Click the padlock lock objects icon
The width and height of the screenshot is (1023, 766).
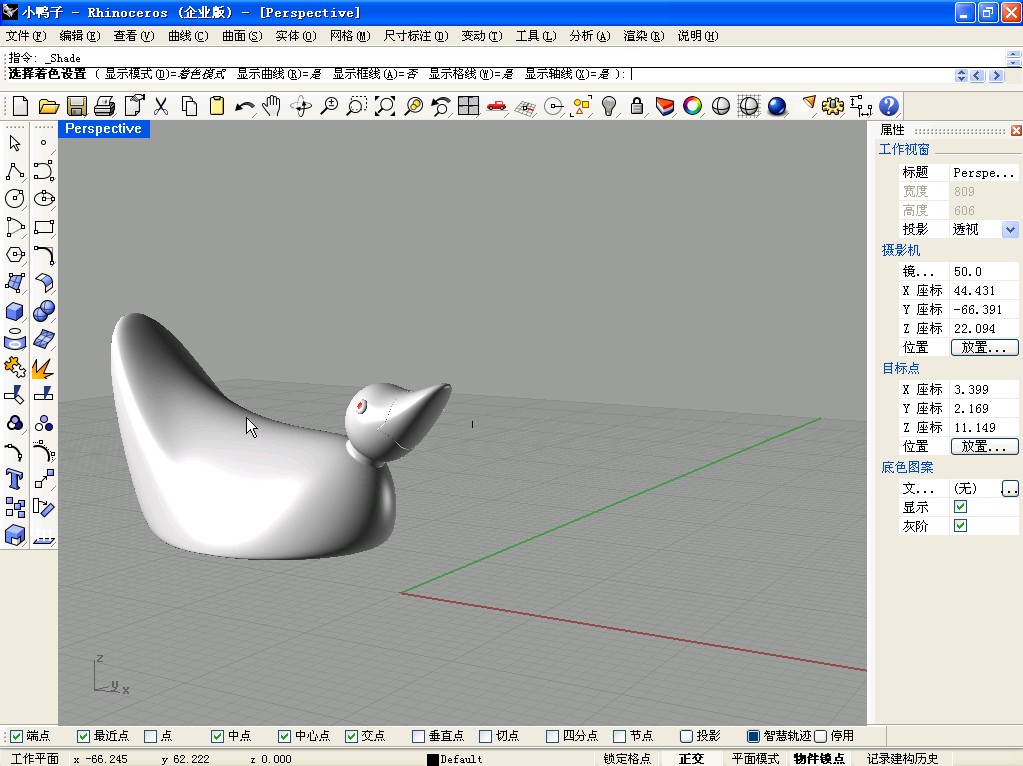637,106
